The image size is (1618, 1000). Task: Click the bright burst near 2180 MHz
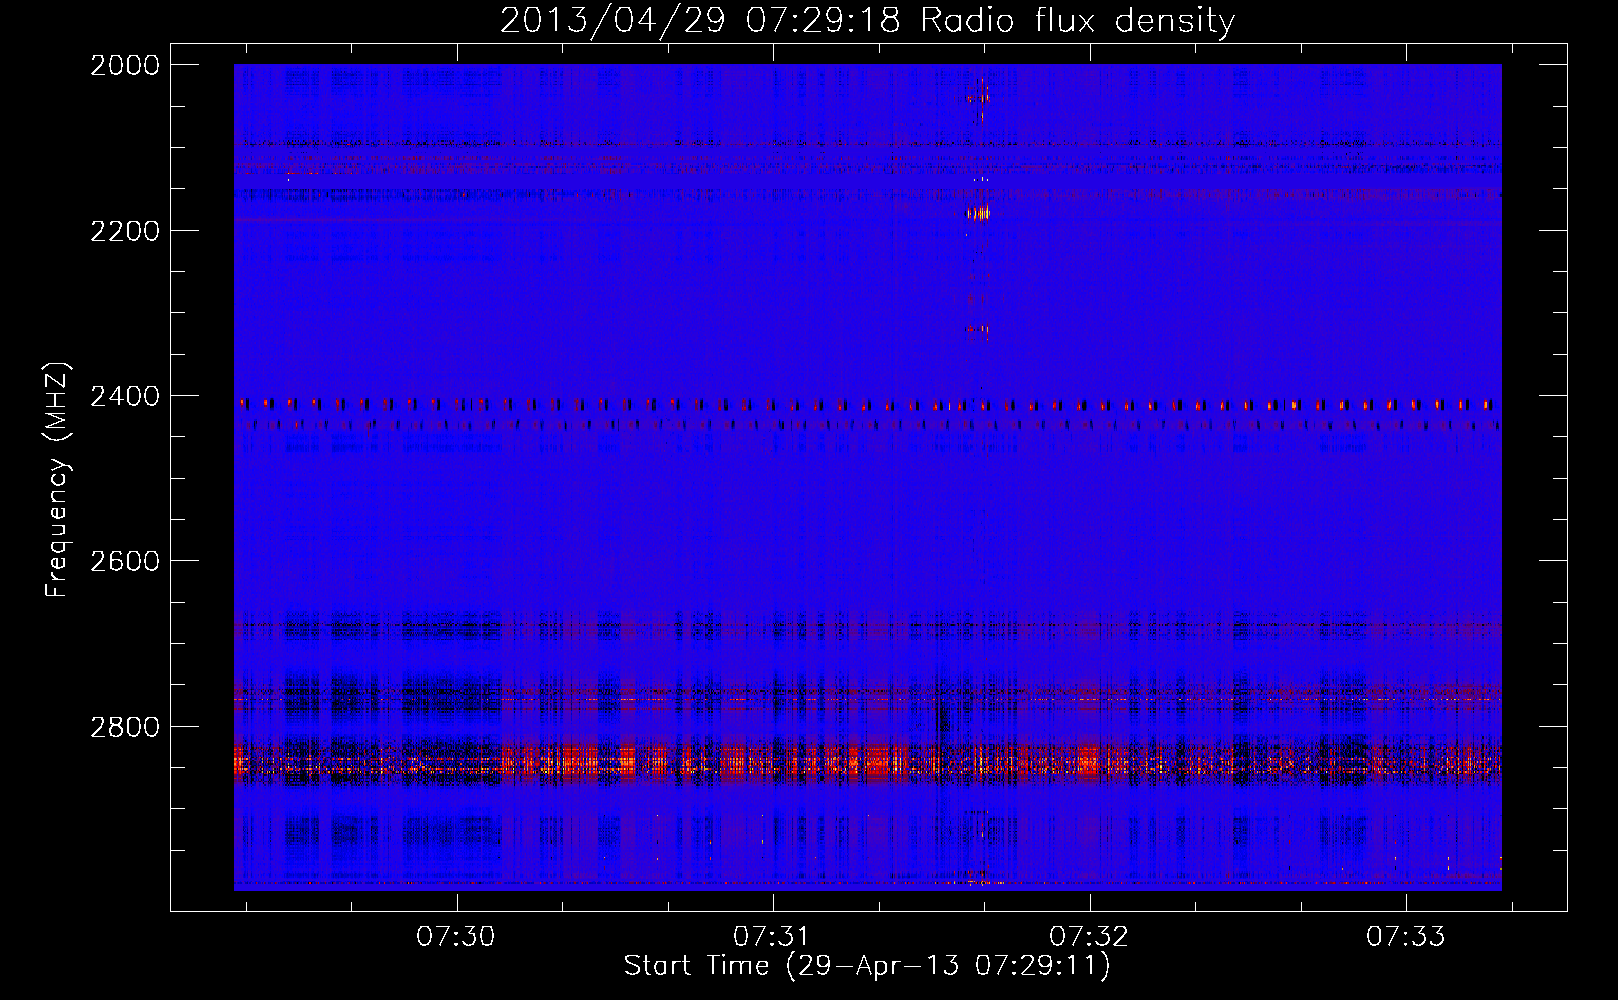tap(978, 213)
